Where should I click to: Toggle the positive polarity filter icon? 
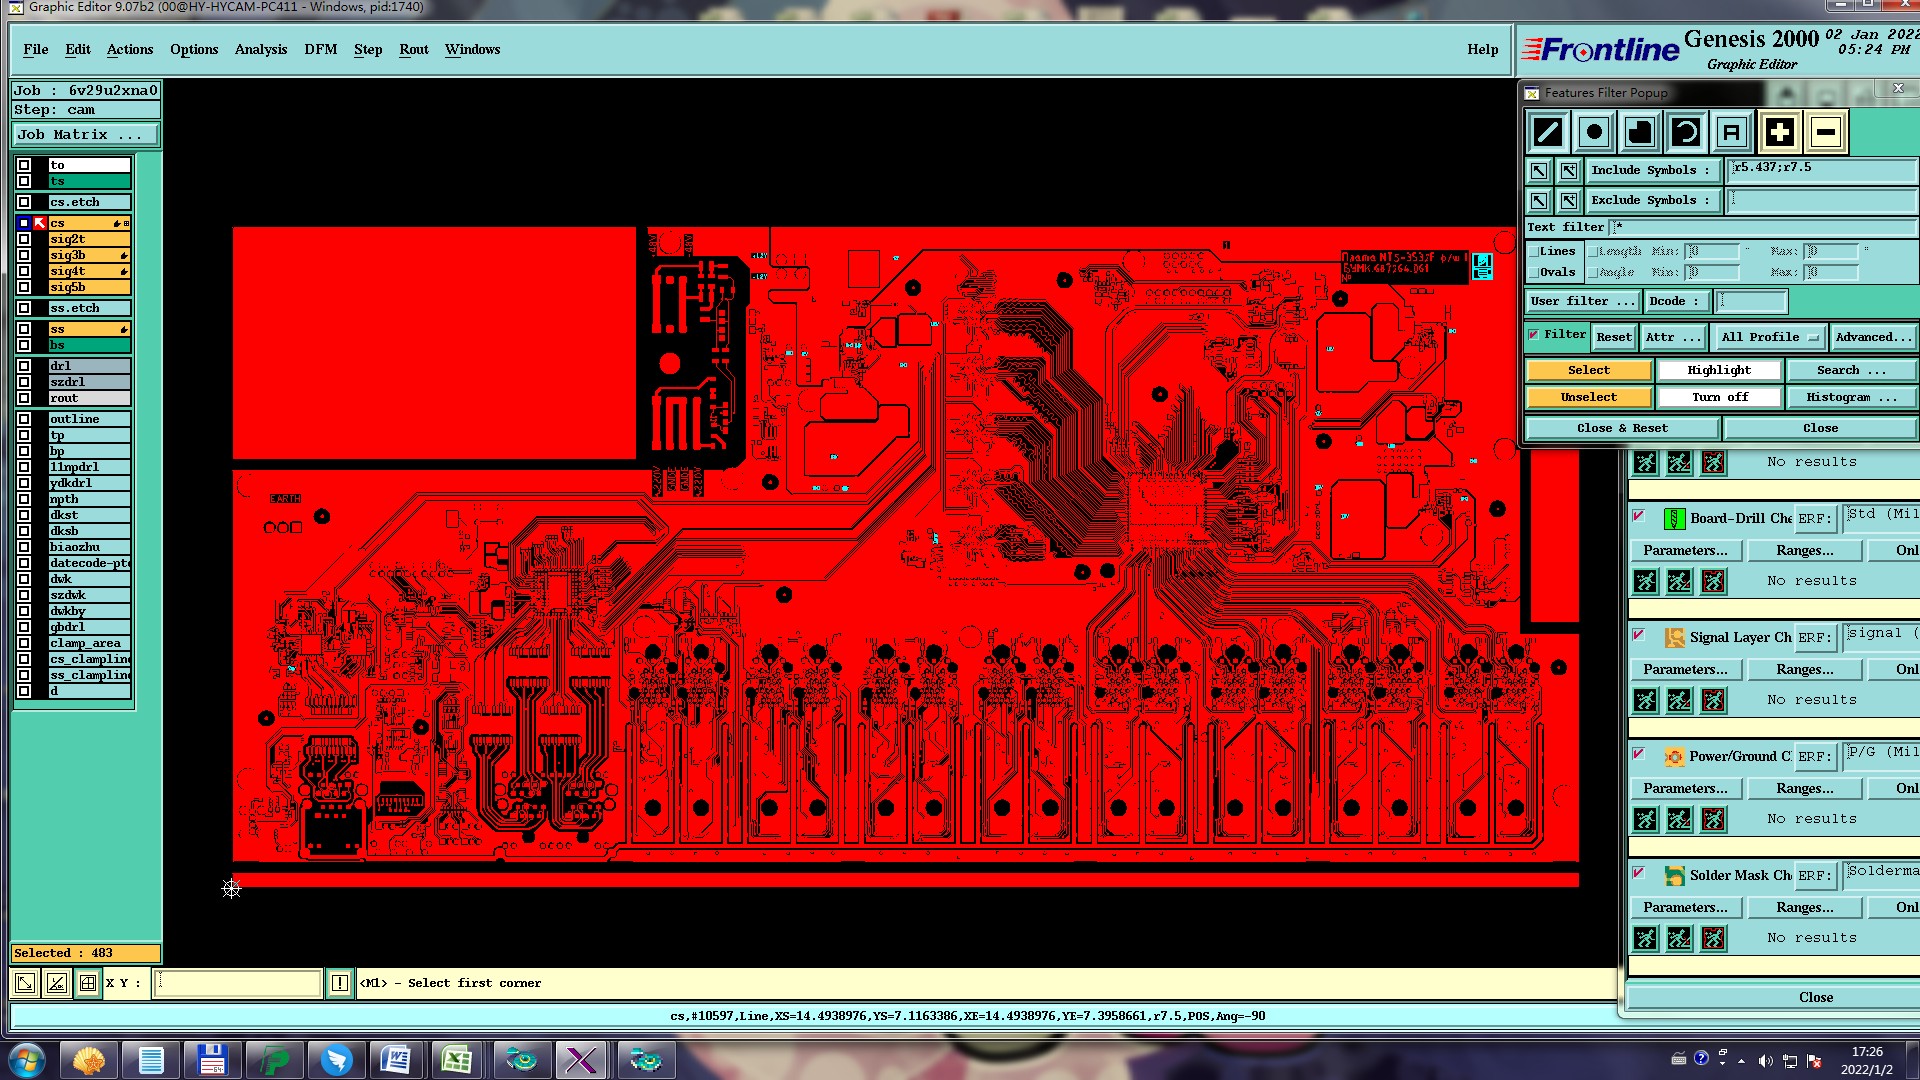click(1779, 132)
